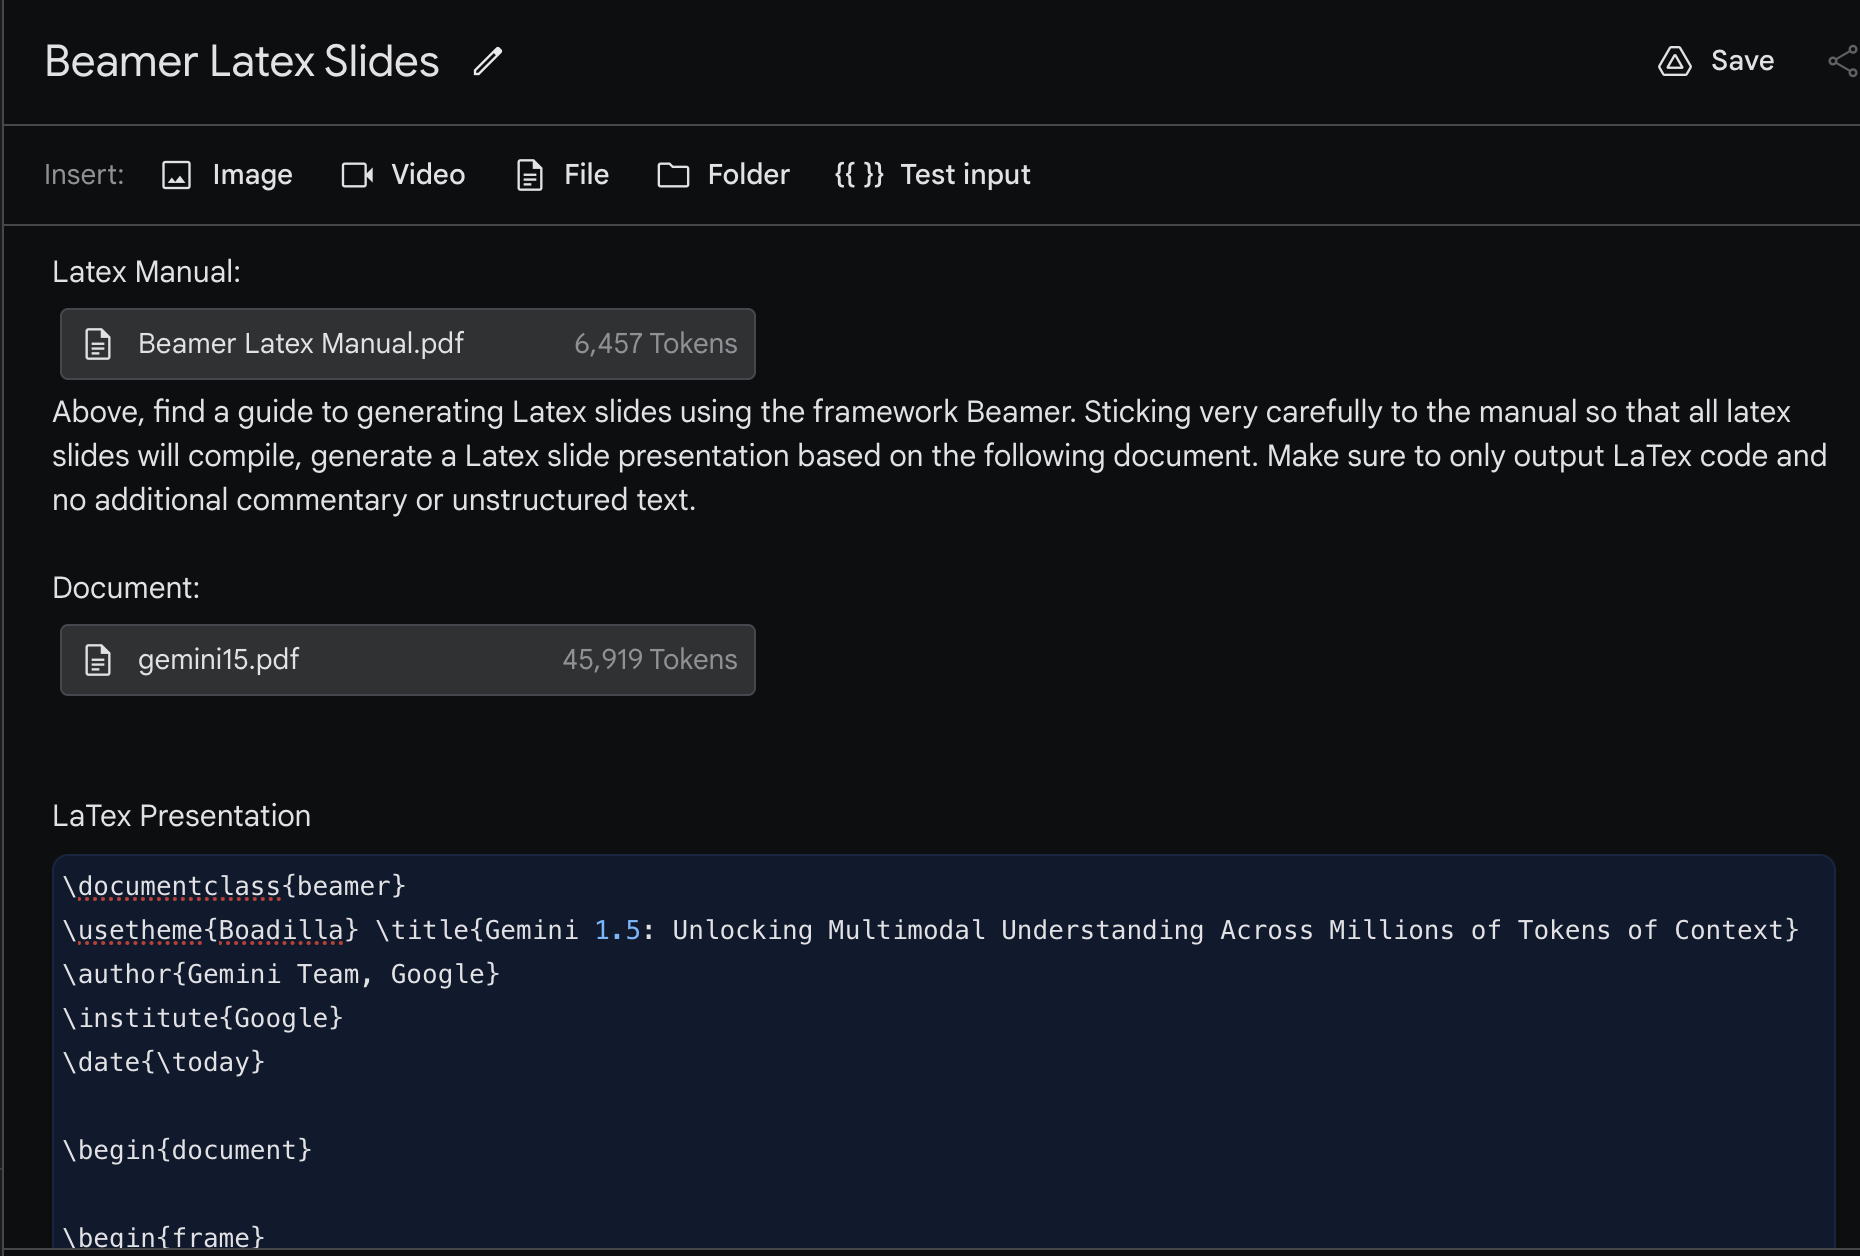1860x1256 pixels.
Task: Click the 45,919 Tokens count on gemini15.pdf
Action: pos(649,660)
